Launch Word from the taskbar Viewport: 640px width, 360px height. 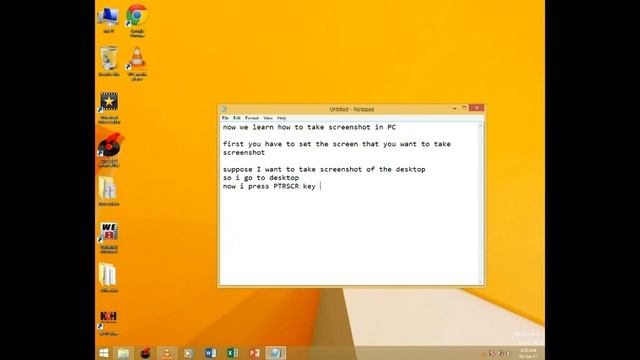pos(210,353)
